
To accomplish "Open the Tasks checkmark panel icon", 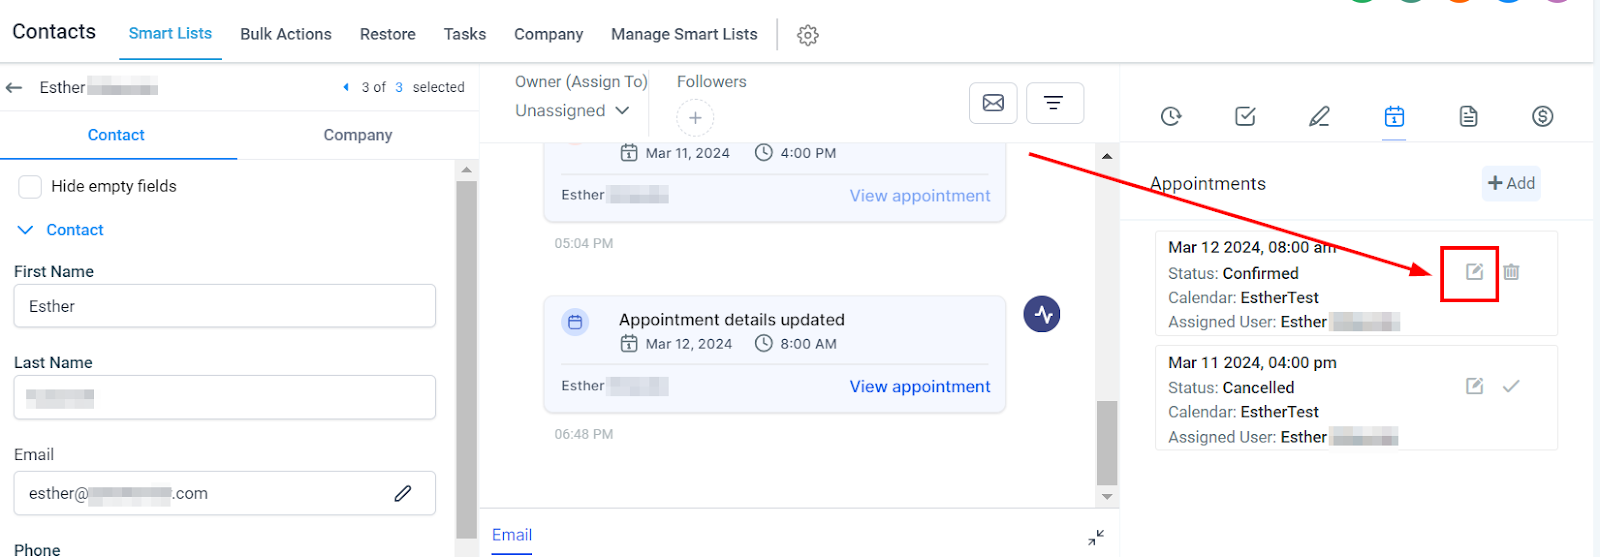I will 1245,117.
